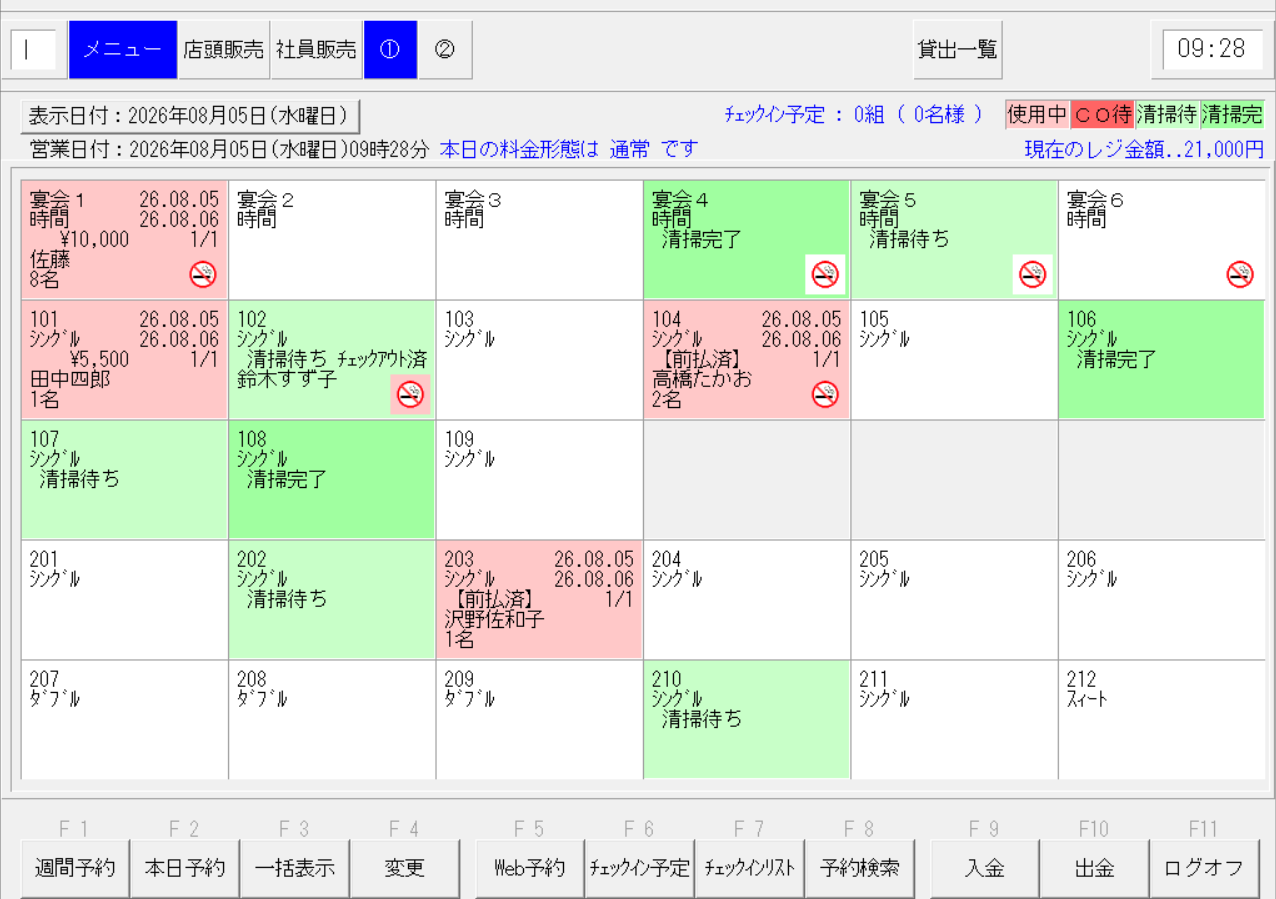Screen dimensions: 1276x899
Task: Select cleaned room 108
Action: pyautogui.click(x=332, y=480)
